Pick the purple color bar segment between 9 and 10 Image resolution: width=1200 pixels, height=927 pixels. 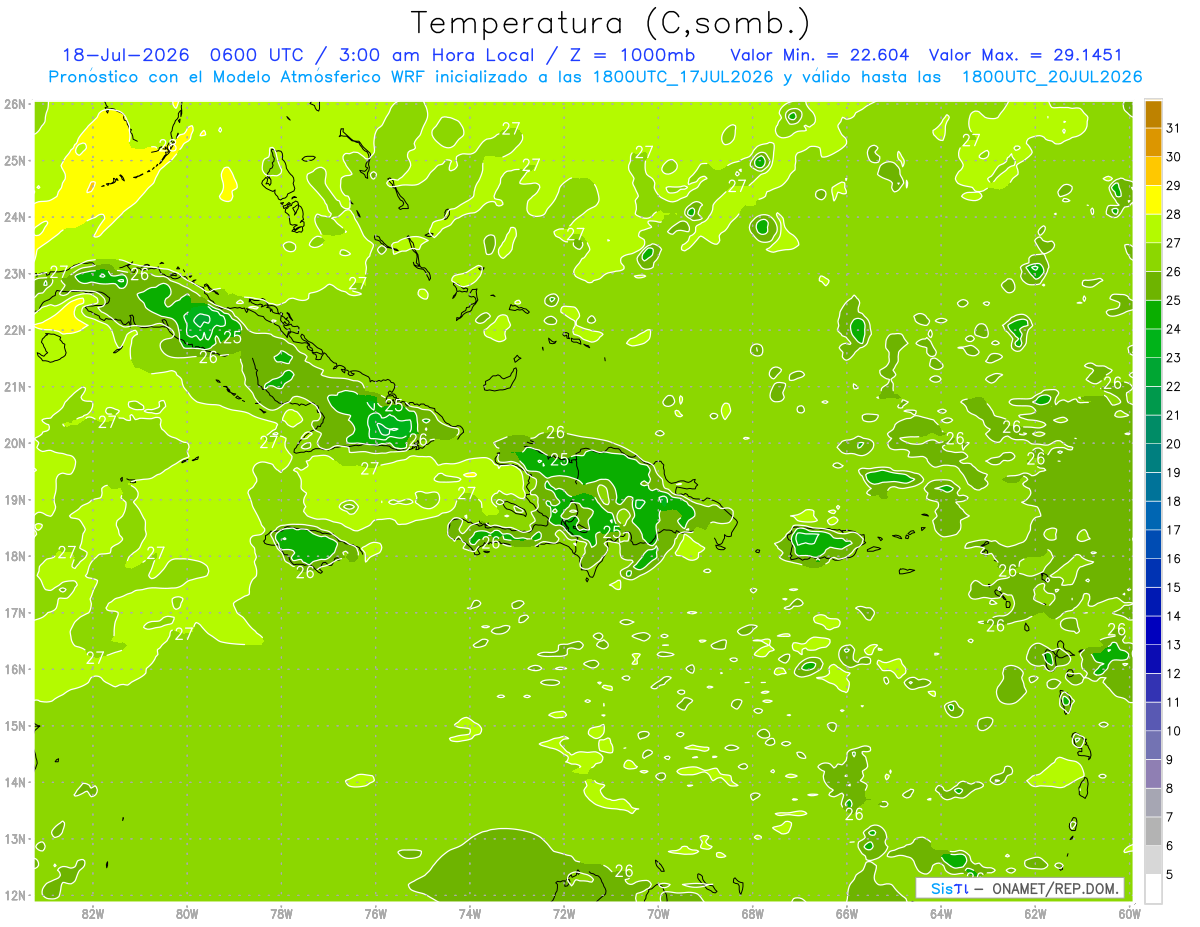pyautogui.click(x=1153, y=745)
